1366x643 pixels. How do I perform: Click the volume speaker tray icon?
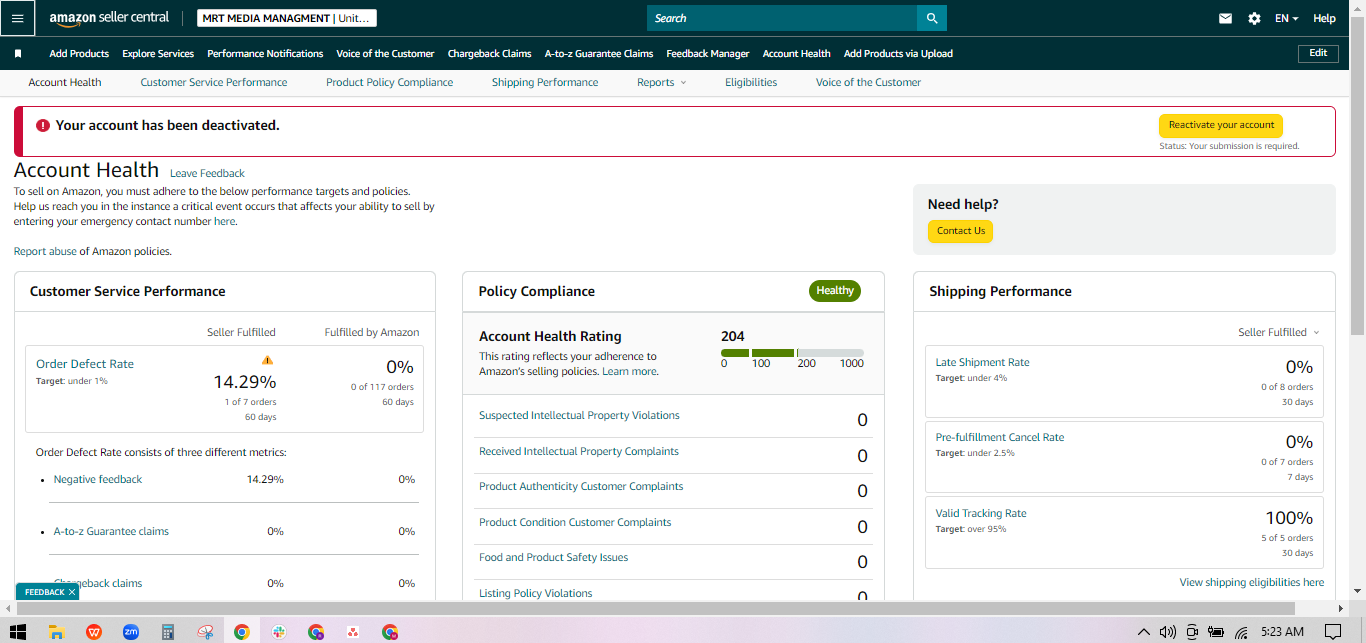1167,632
